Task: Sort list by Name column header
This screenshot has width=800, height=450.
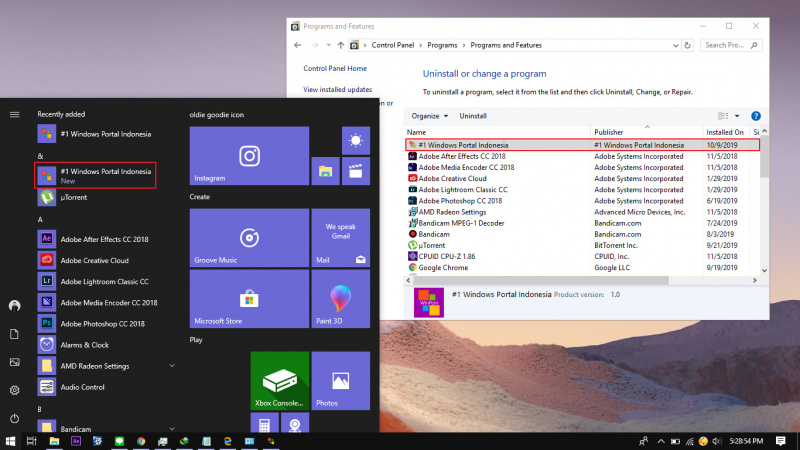Action: pyautogui.click(x=497, y=132)
